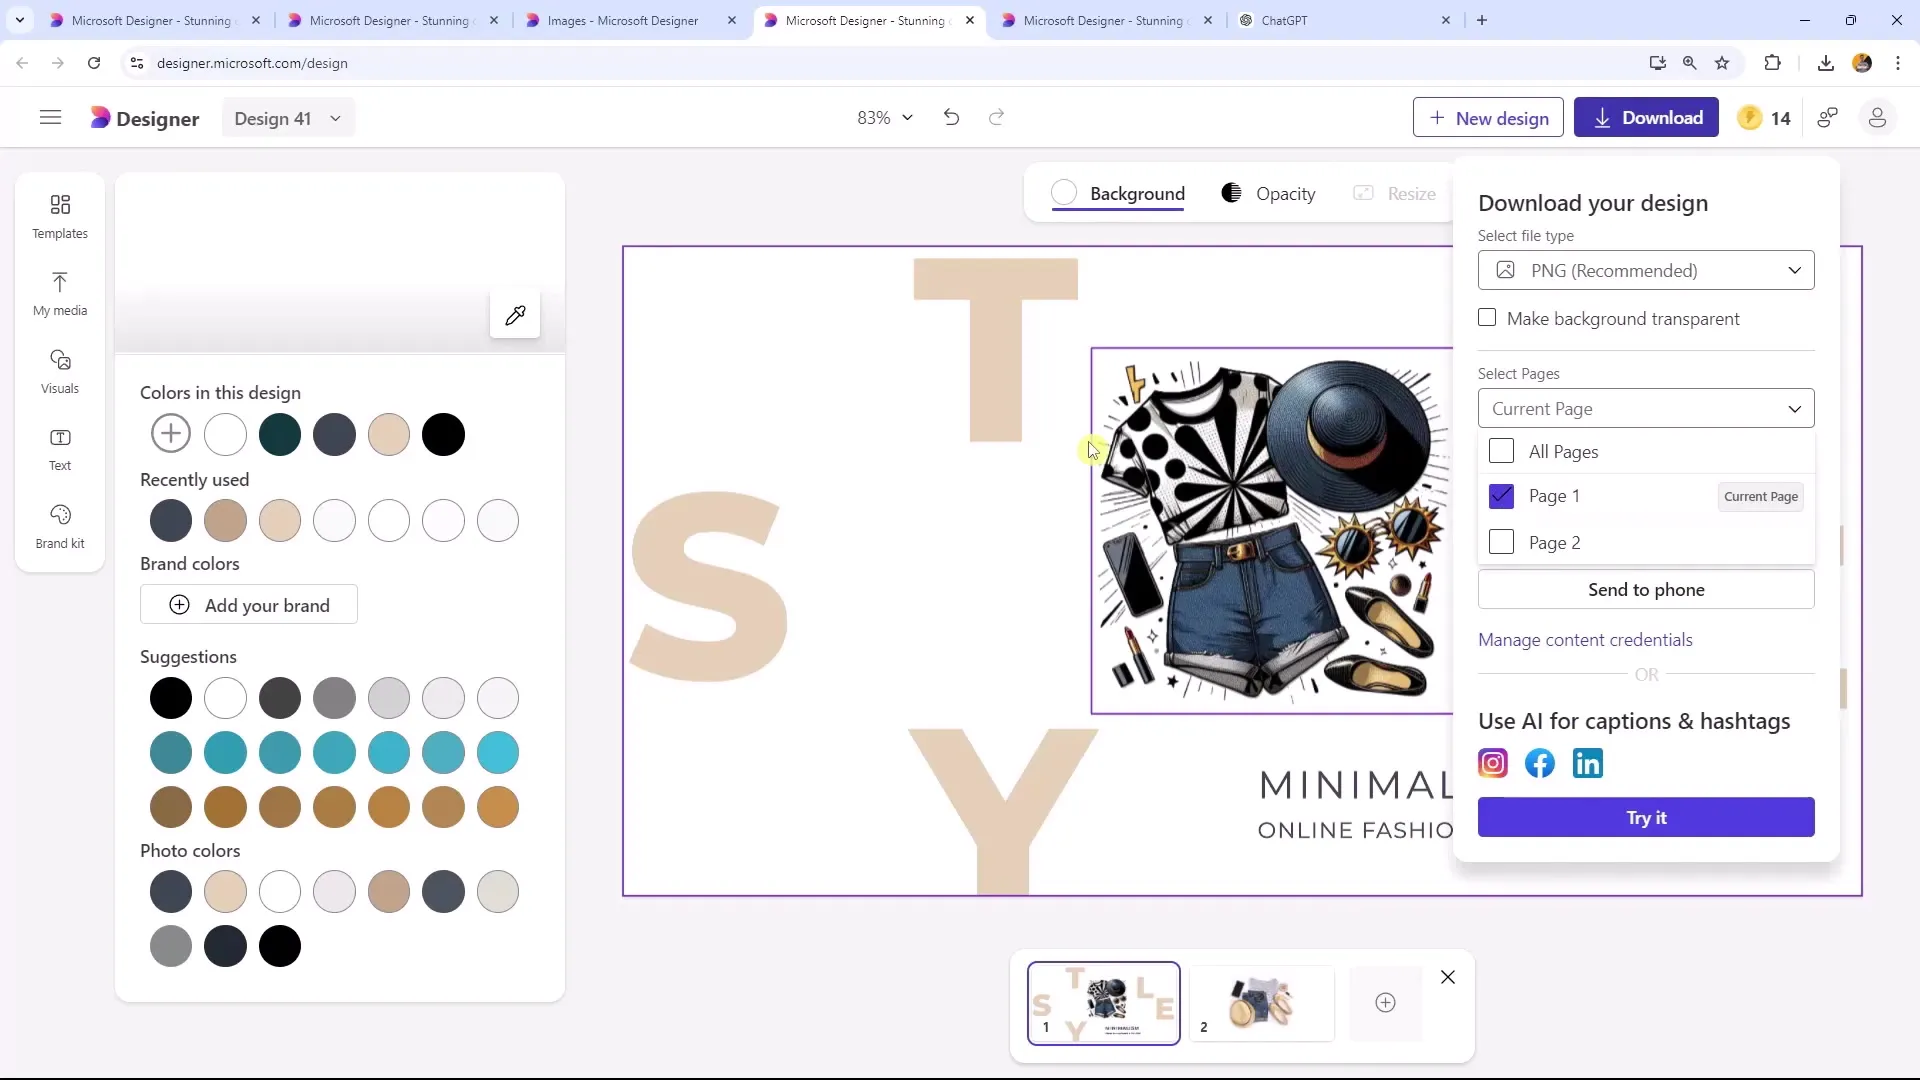Viewport: 1920px width, 1080px height.
Task: Click the Send to phone button
Action: point(1644,588)
